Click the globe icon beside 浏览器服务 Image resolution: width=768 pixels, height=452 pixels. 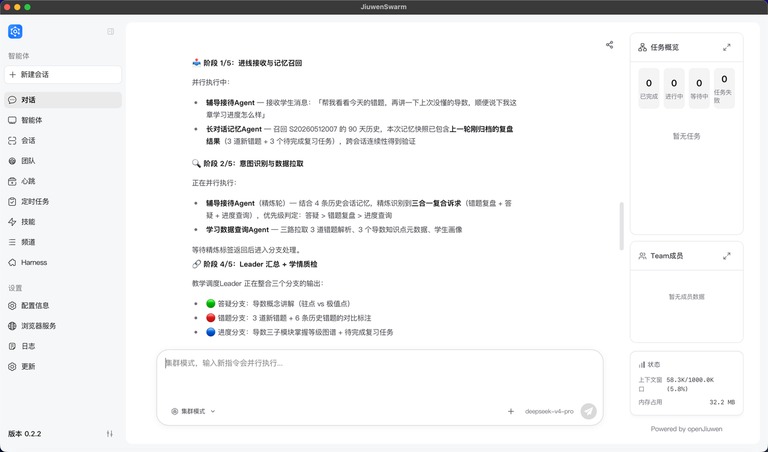pyautogui.click(x=12, y=326)
